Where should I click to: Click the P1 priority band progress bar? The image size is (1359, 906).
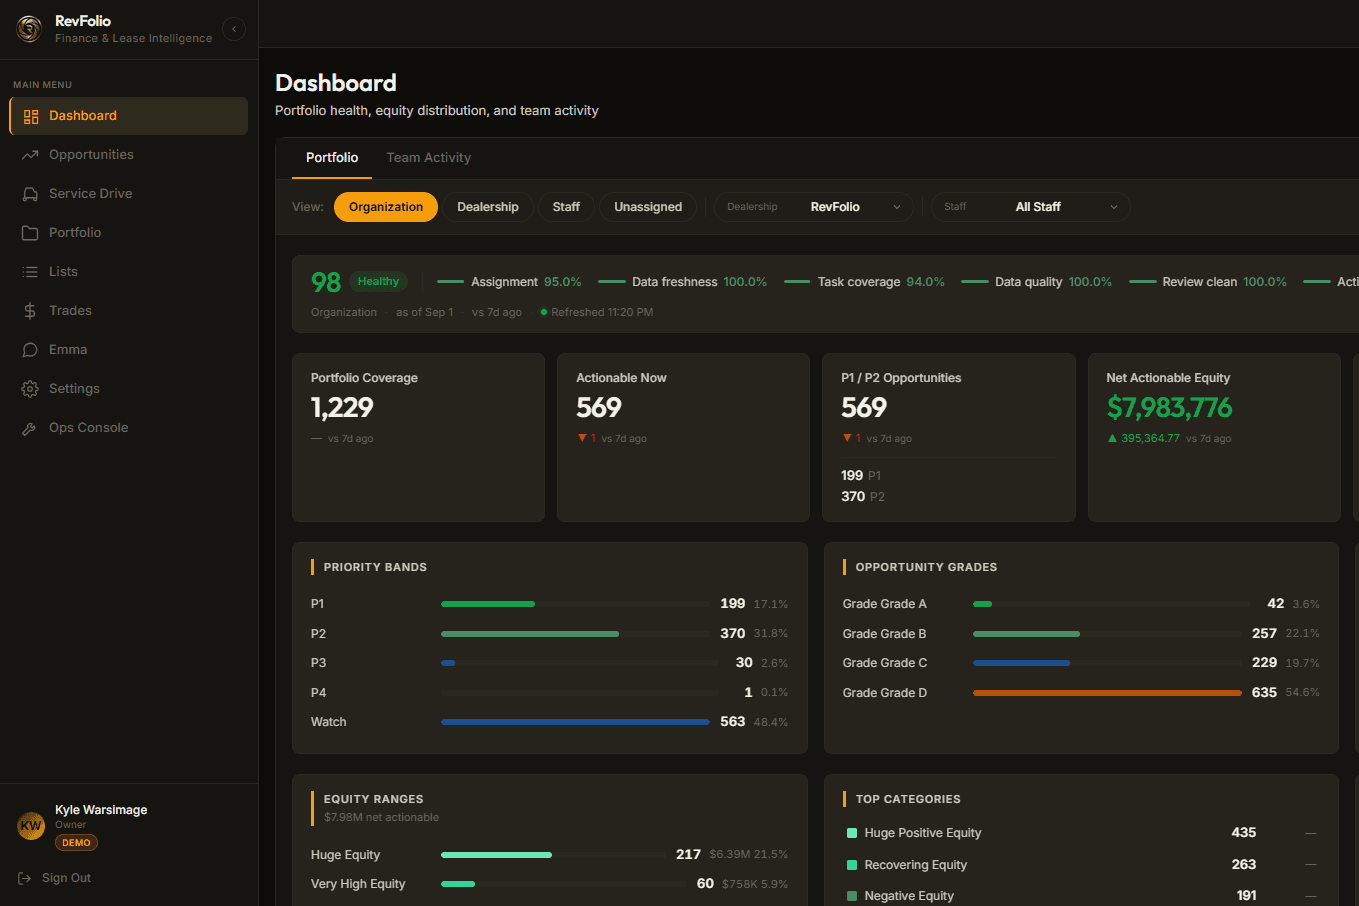(575, 604)
